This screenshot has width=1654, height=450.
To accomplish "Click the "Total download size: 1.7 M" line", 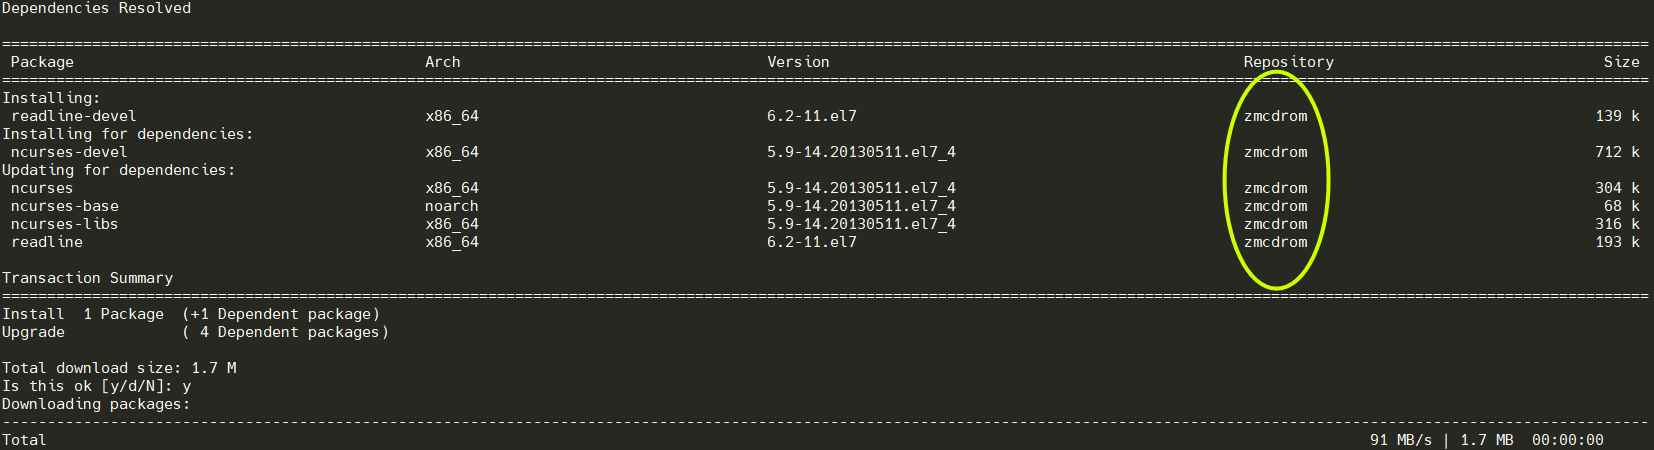I will click(x=119, y=368).
